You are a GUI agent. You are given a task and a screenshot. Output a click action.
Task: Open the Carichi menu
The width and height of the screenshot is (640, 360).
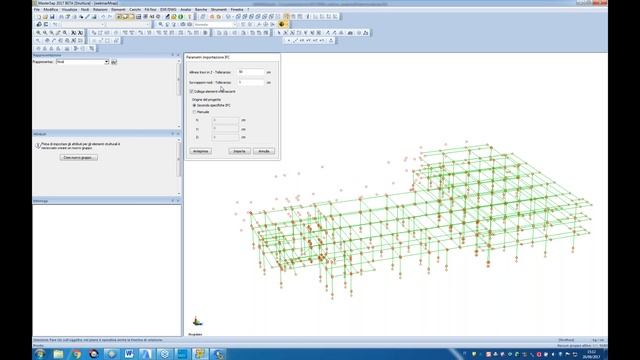click(135, 9)
